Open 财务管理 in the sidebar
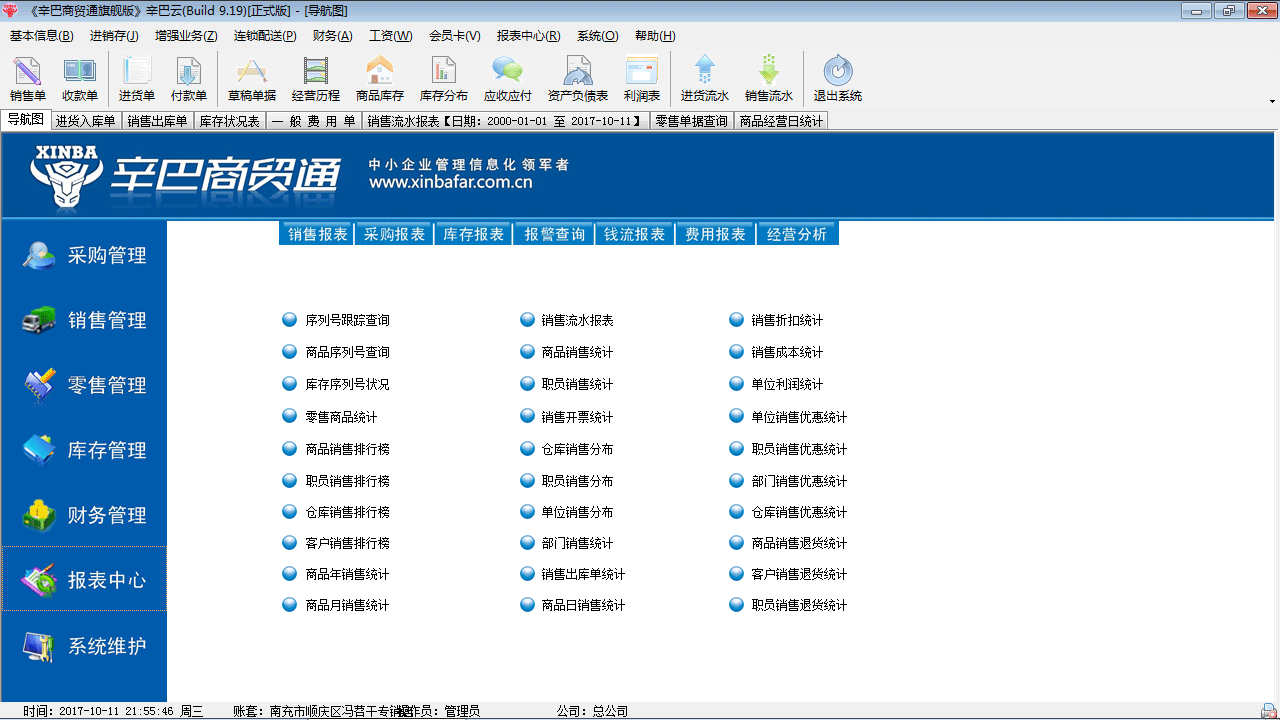This screenshot has width=1280, height=720. (84, 516)
